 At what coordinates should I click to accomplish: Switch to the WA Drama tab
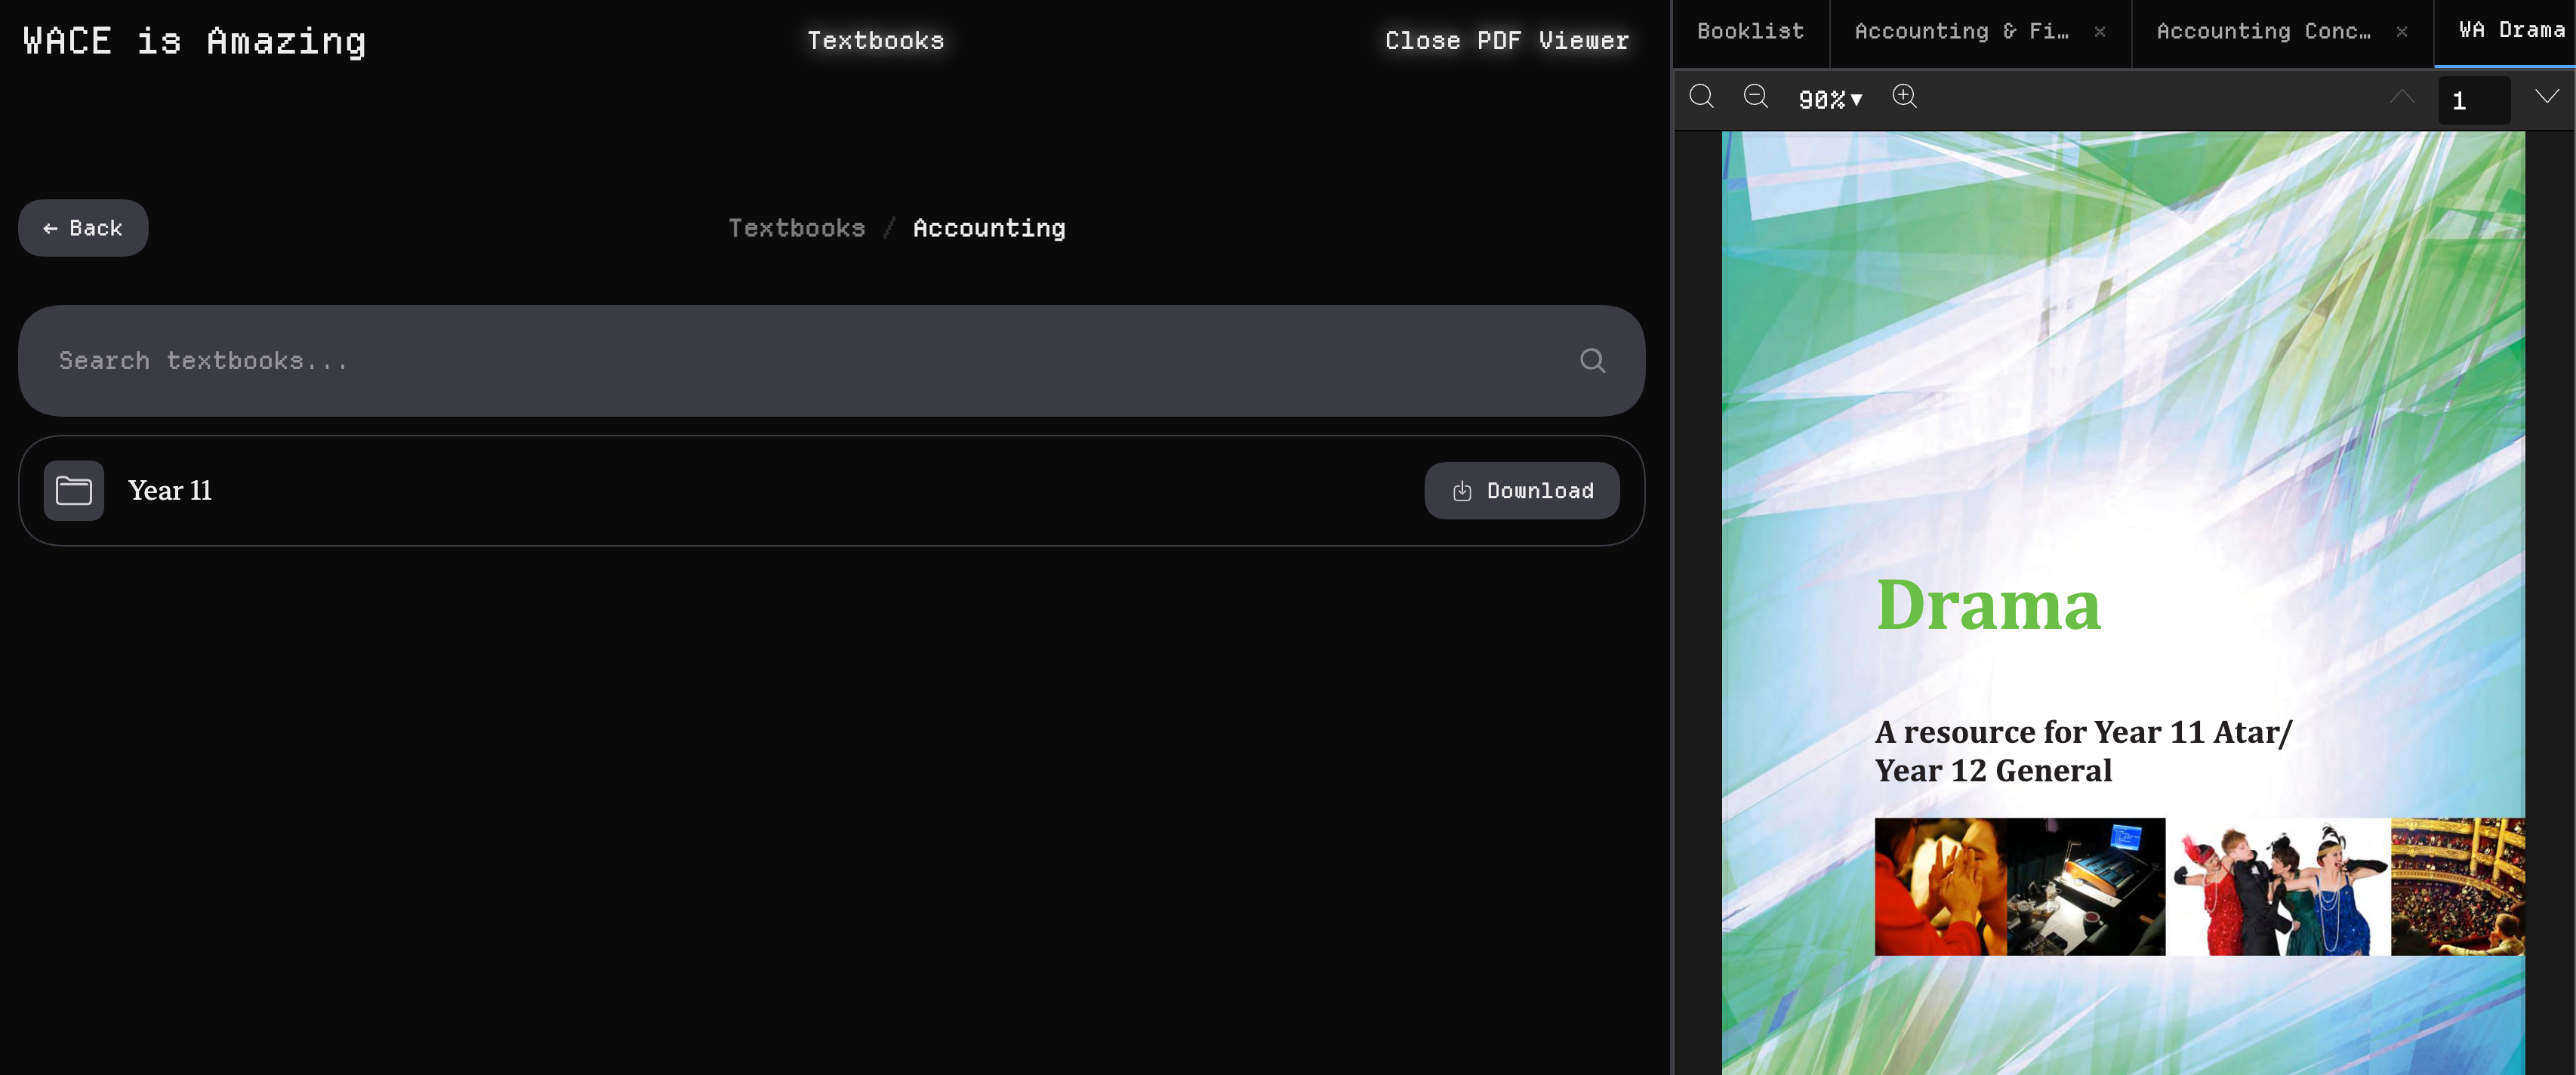click(x=2510, y=31)
